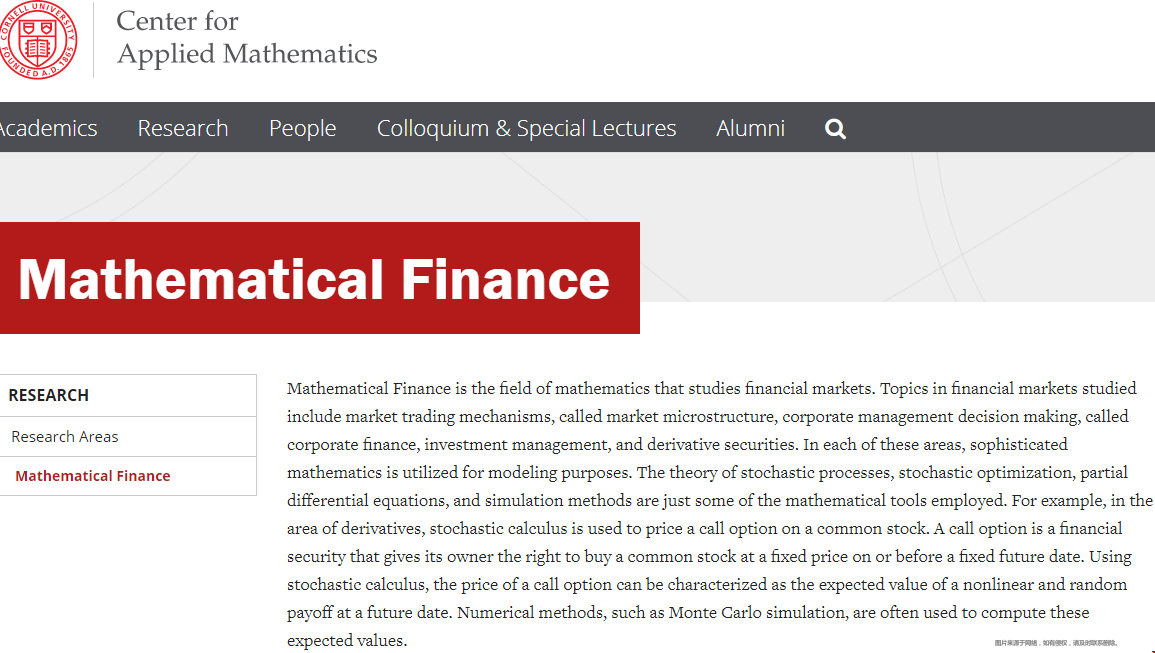The height and width of the screenshot is (653, 1155).
Task: Click the final words 'expected values.'
Action: point(347,640)
